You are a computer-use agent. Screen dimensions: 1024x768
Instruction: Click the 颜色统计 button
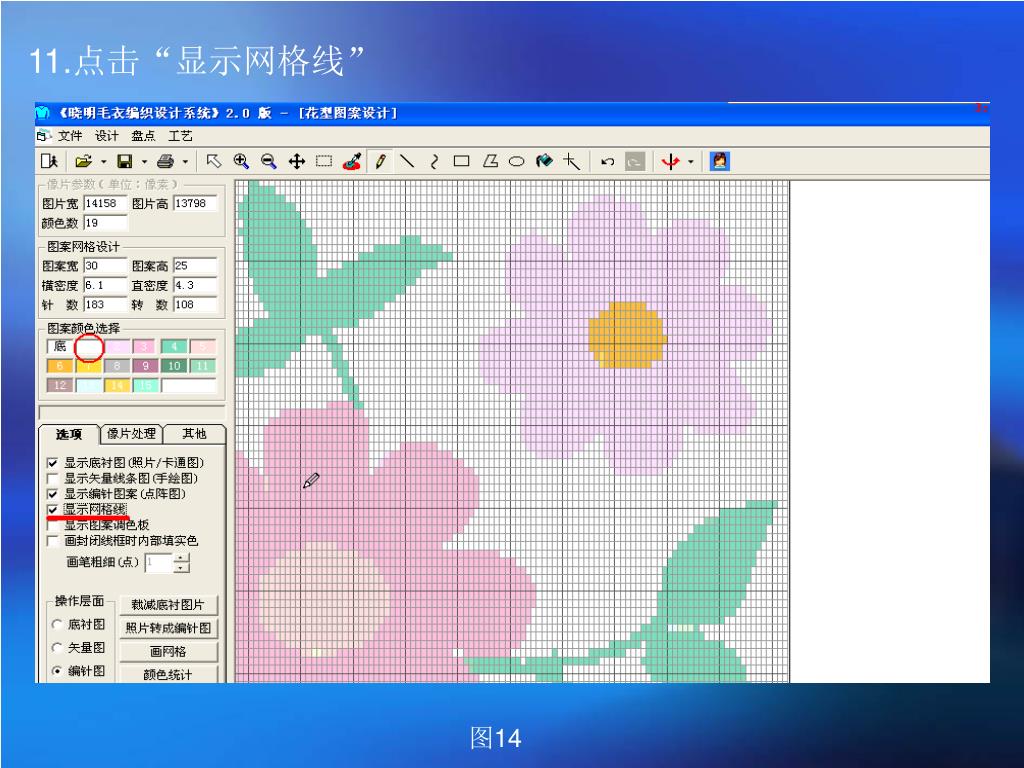click(x=168, y=675)
